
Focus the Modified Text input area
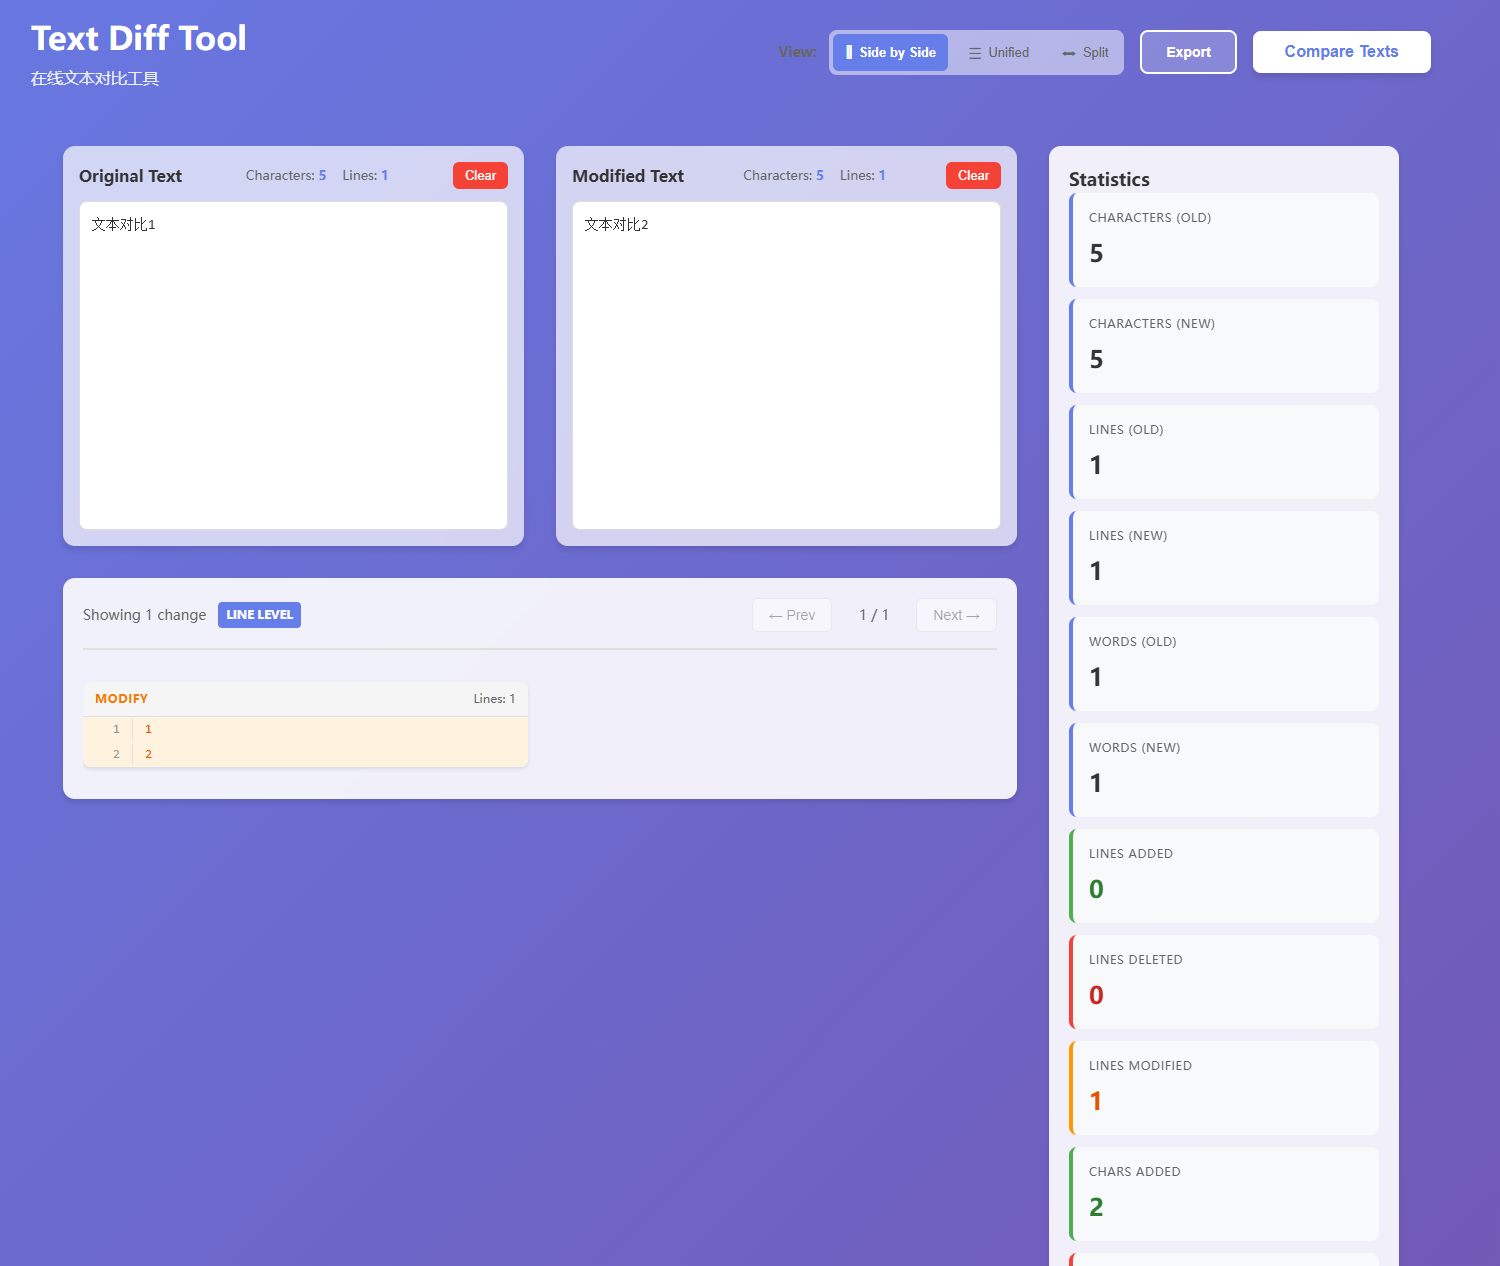[786, 365]
